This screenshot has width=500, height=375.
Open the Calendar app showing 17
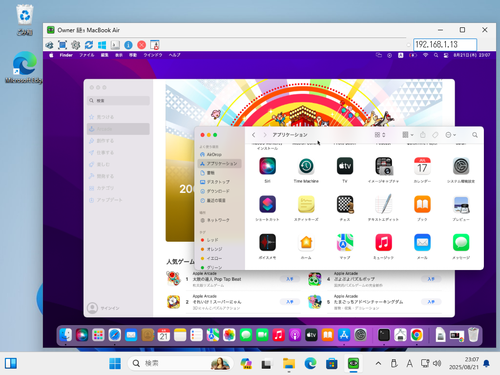point(422,166)
